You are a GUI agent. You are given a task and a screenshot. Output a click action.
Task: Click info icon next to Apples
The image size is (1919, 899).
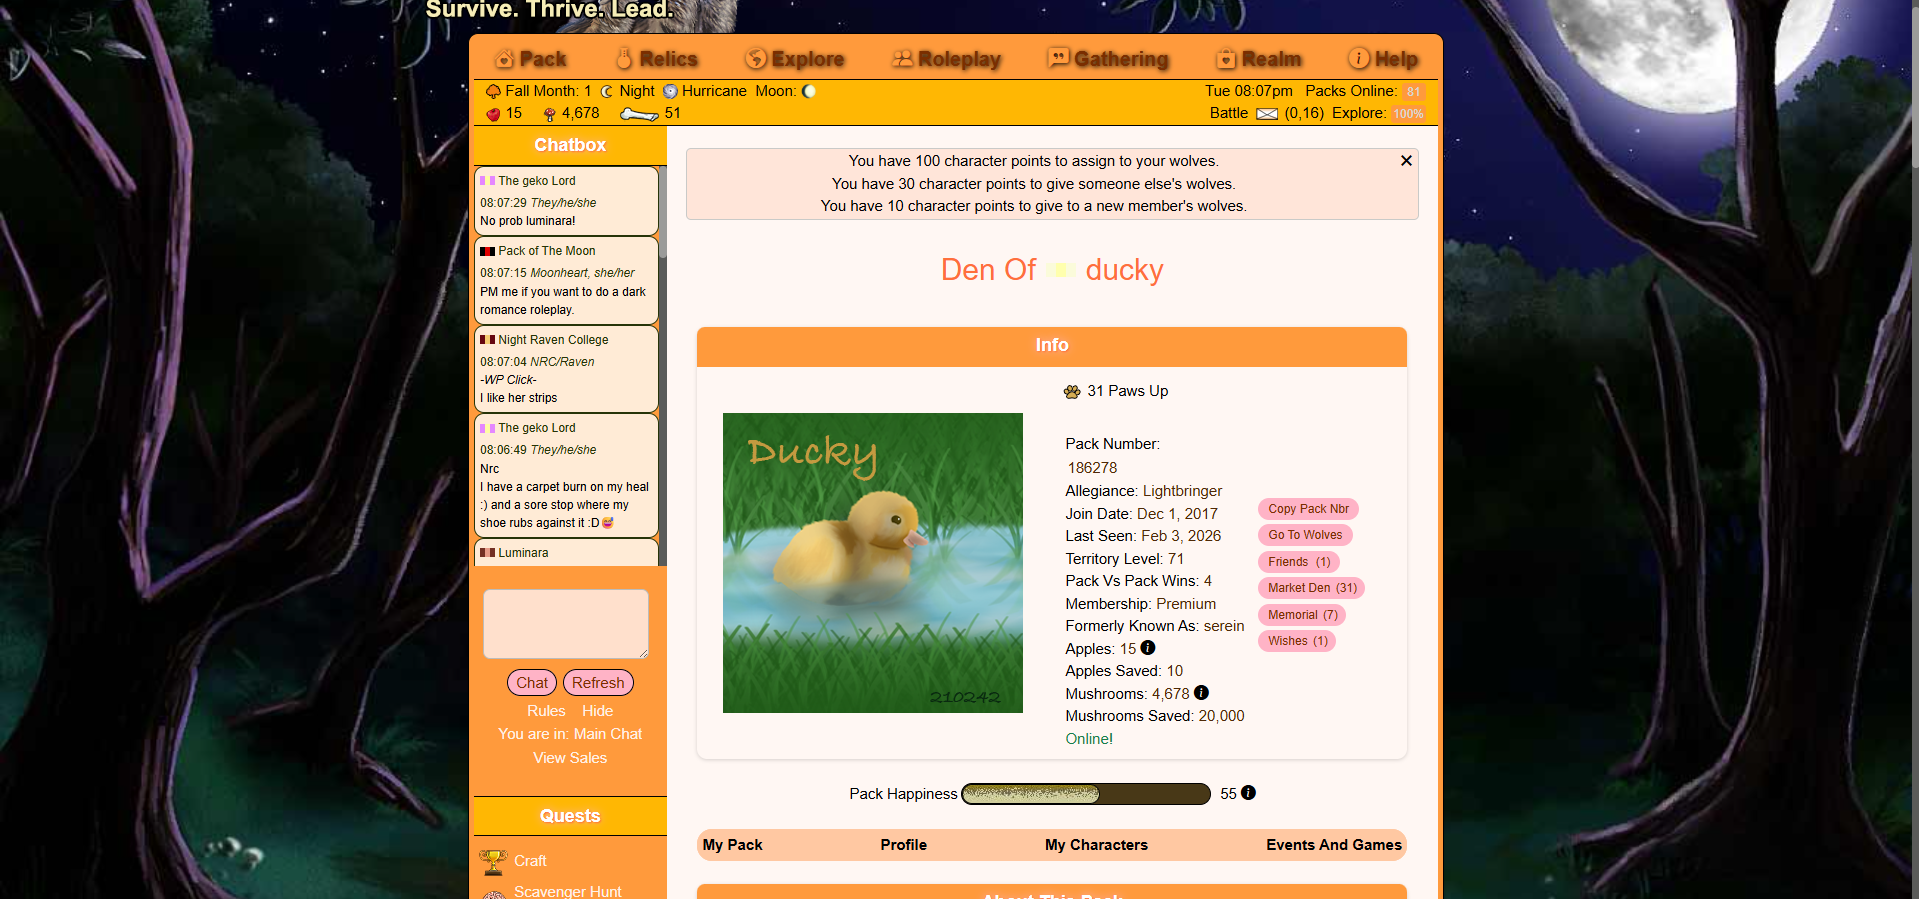[1148, 648]
